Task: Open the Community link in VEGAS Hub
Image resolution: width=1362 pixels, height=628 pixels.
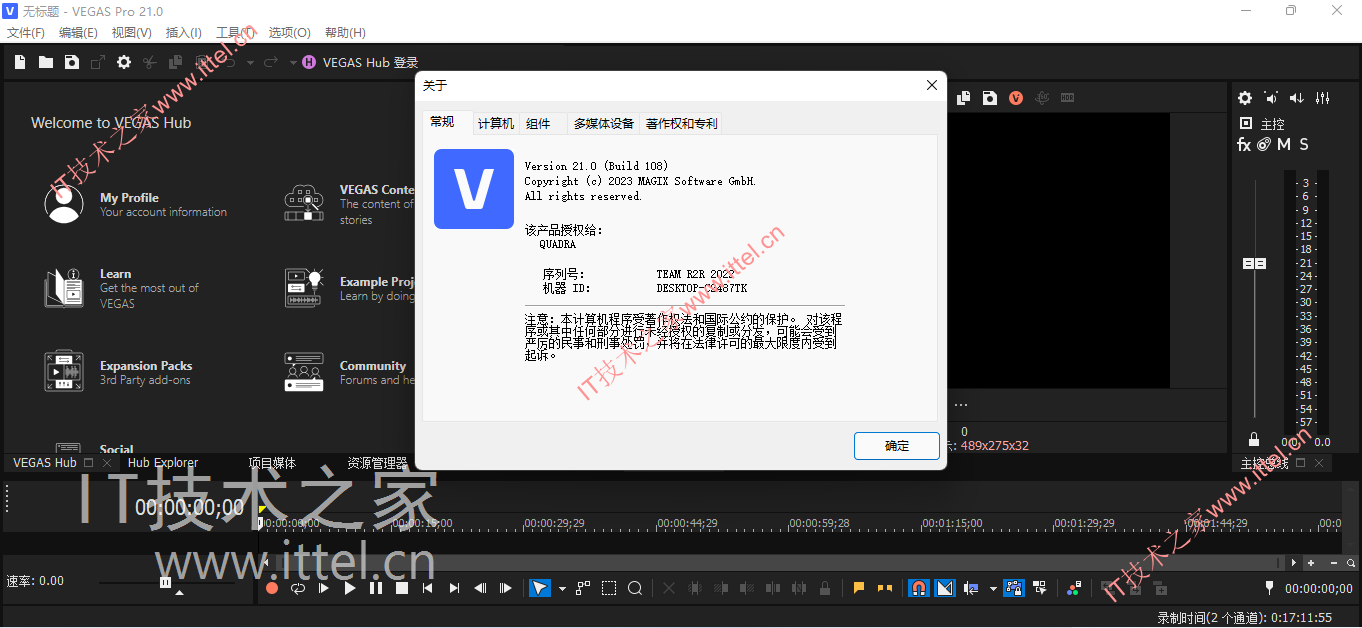Action: click(373, 366)
